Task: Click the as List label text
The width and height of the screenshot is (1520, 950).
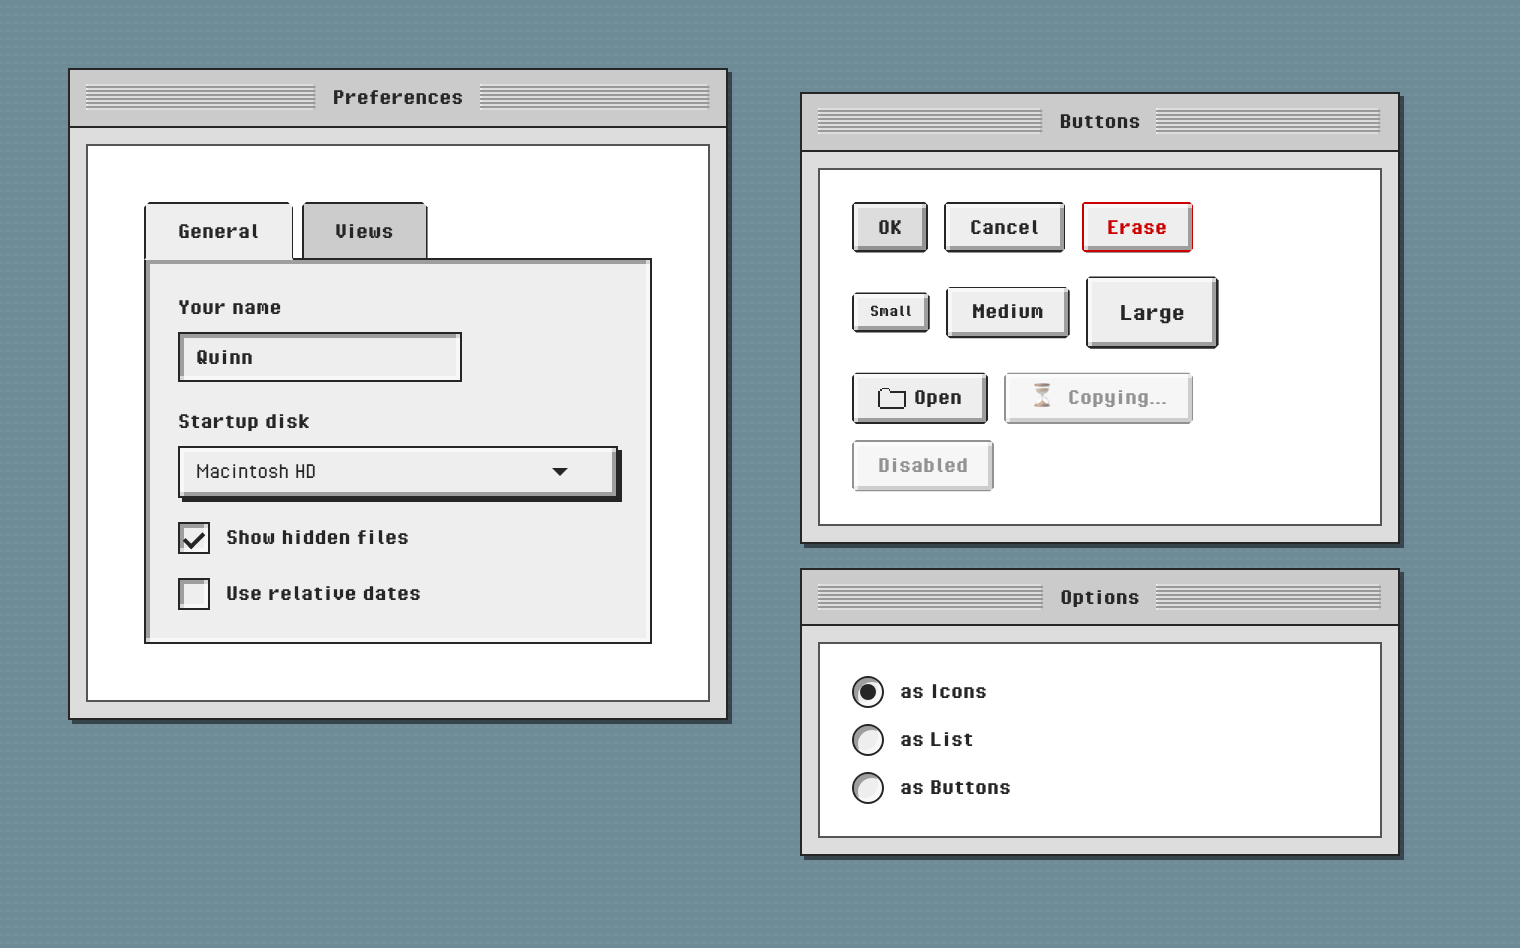Action: point(936,740)
